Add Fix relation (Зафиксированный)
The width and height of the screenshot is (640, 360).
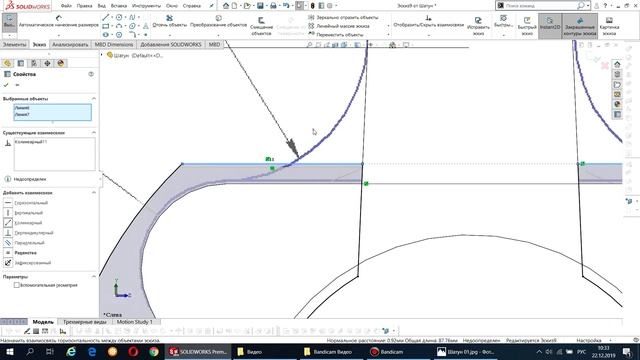coord(28,263)
